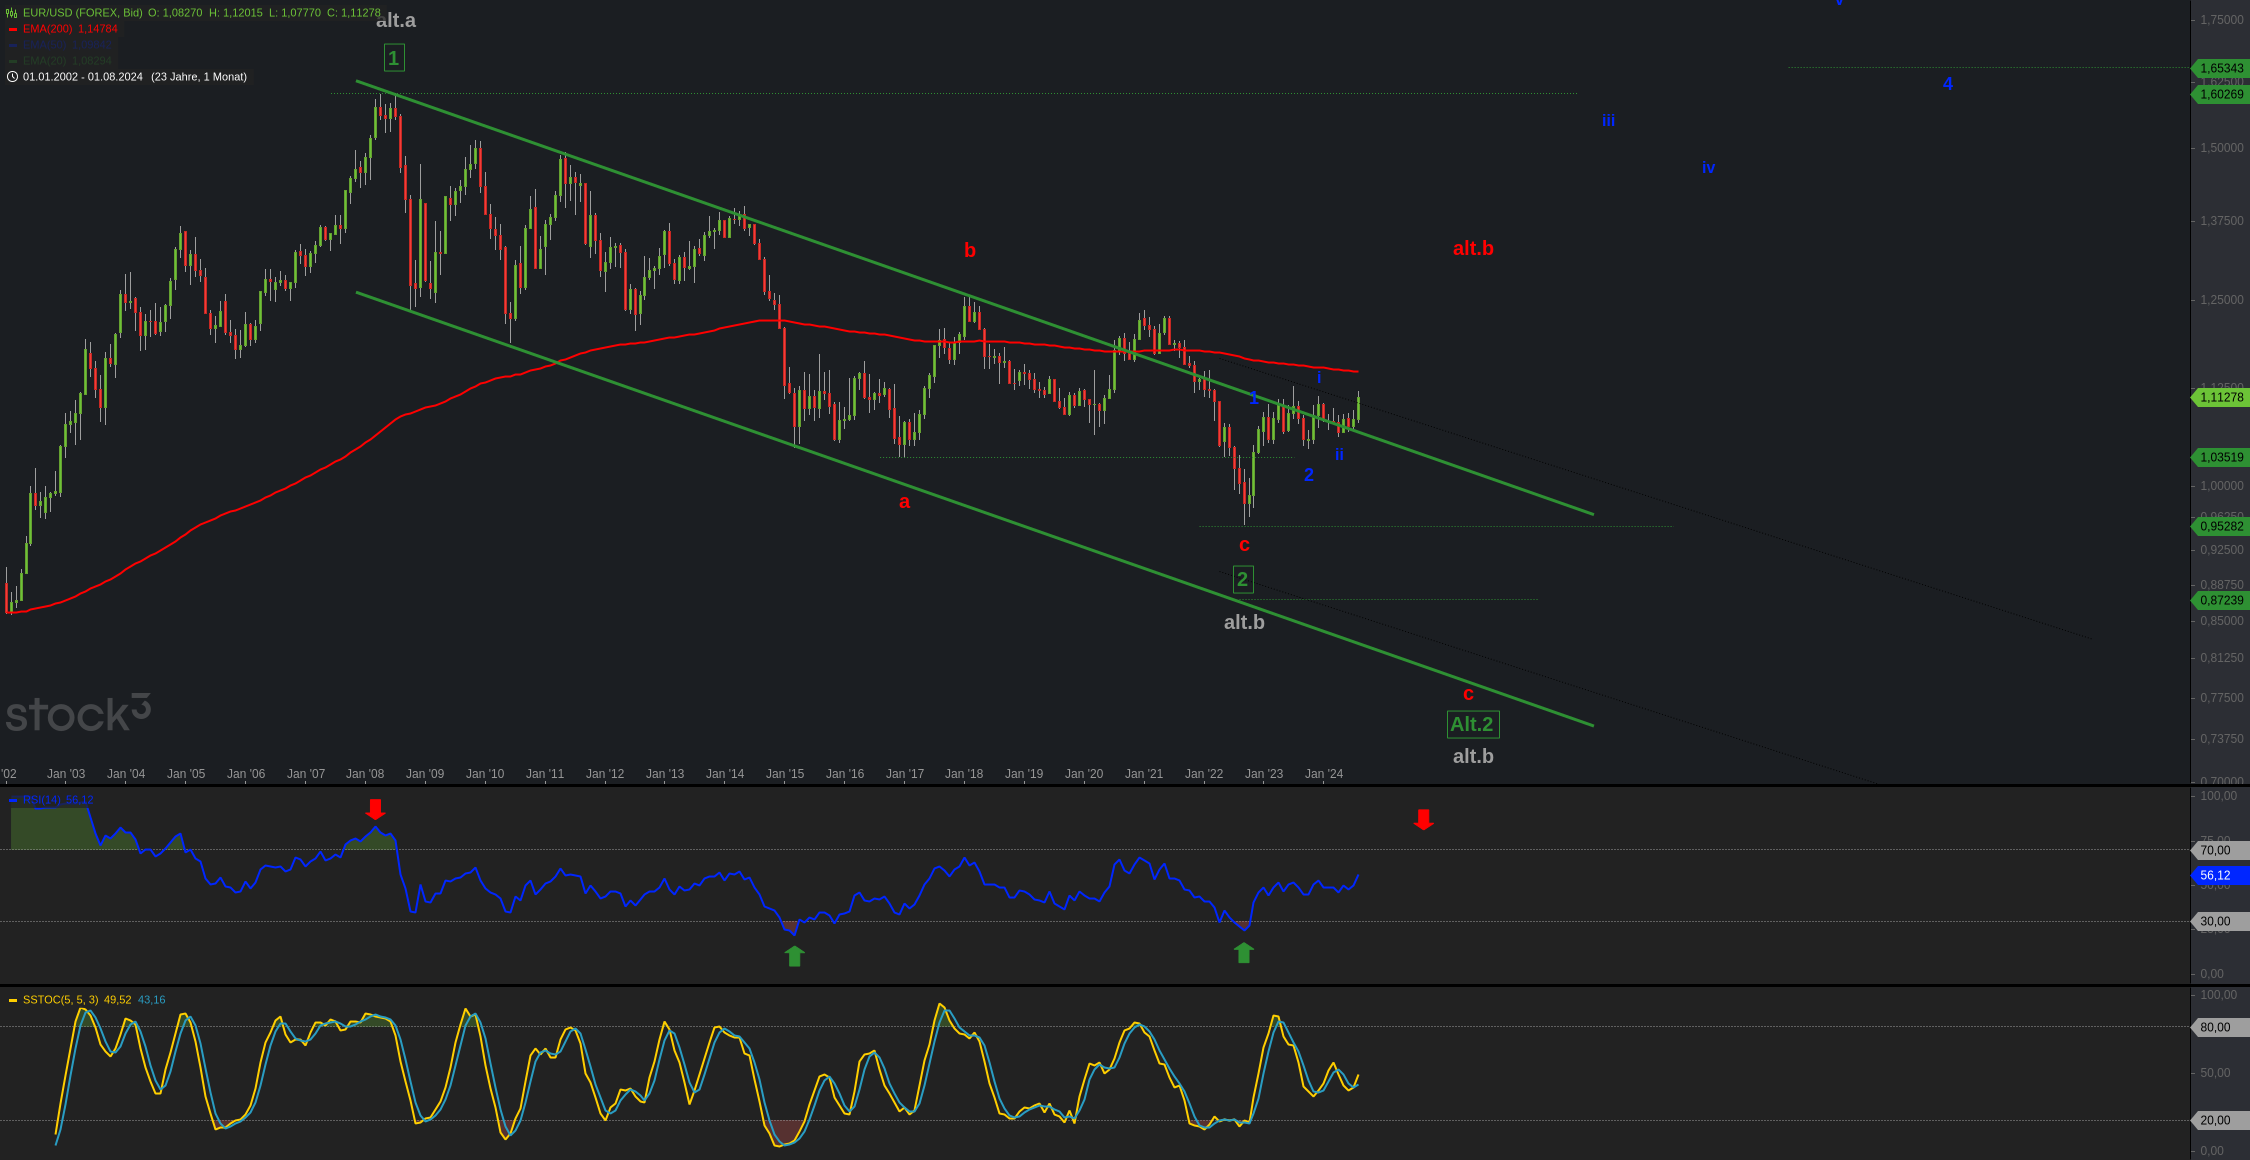Image resolution: width=2250 pixels, height=1160 pixels.
Task: Click the time axis label Jan '15
Action: tap(785, 774)
